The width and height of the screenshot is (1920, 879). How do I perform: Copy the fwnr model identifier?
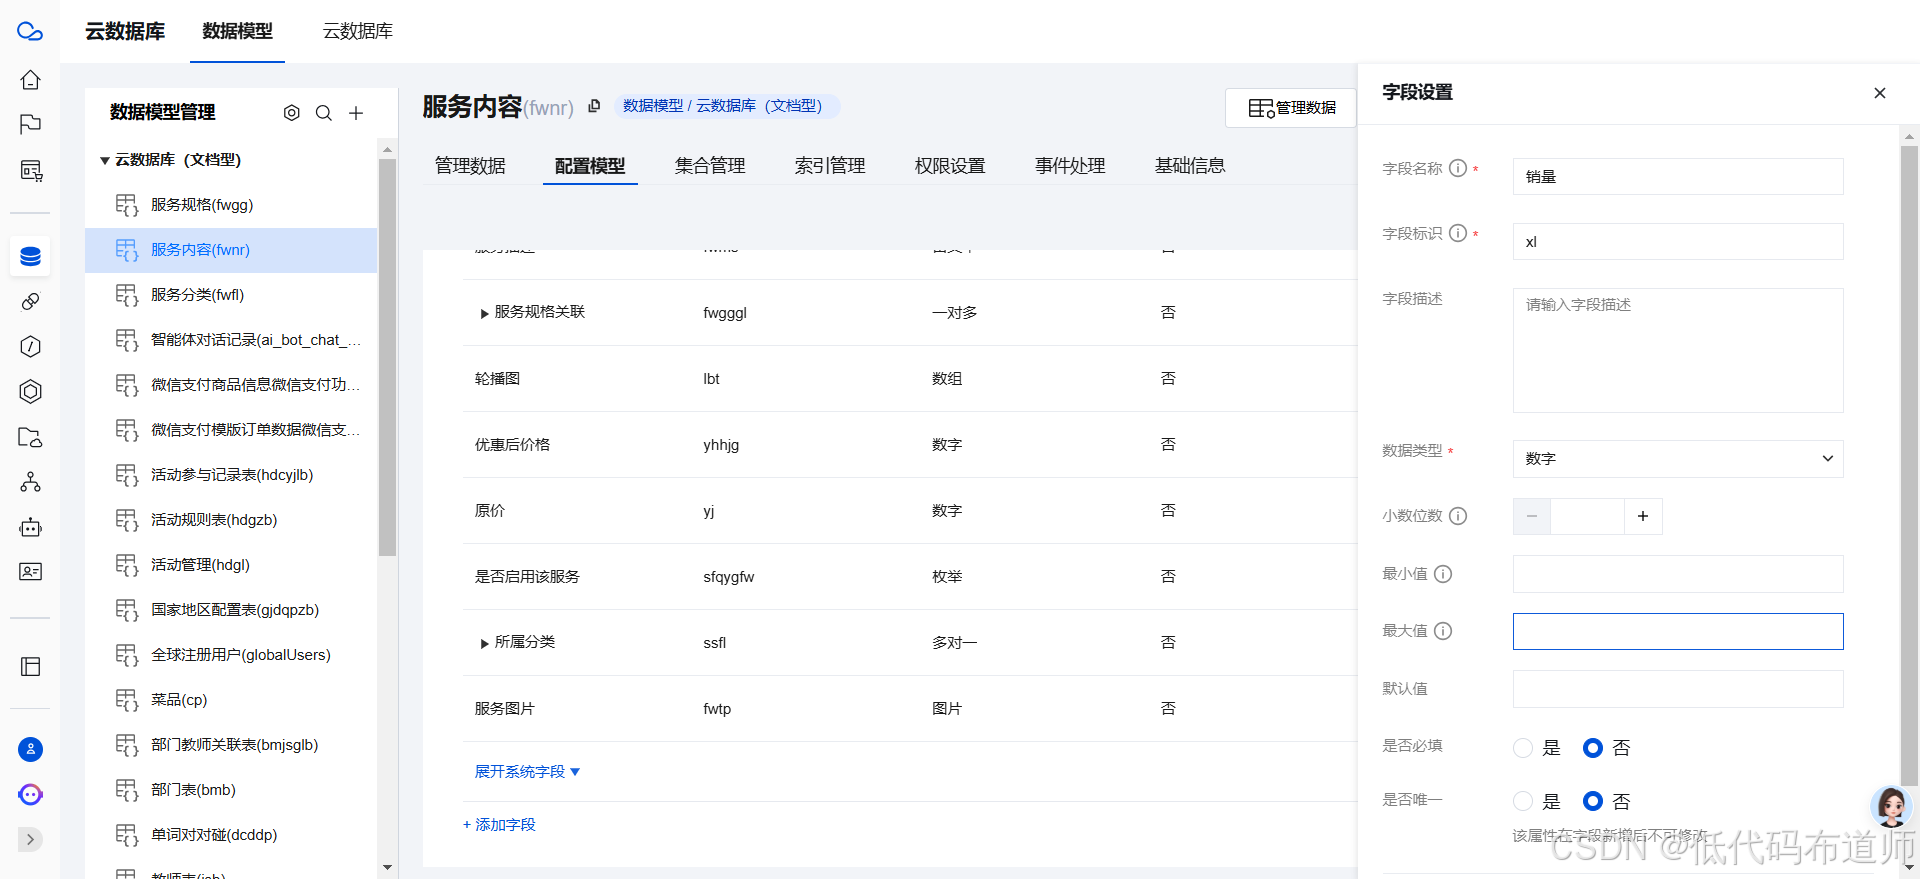point(594,106)
